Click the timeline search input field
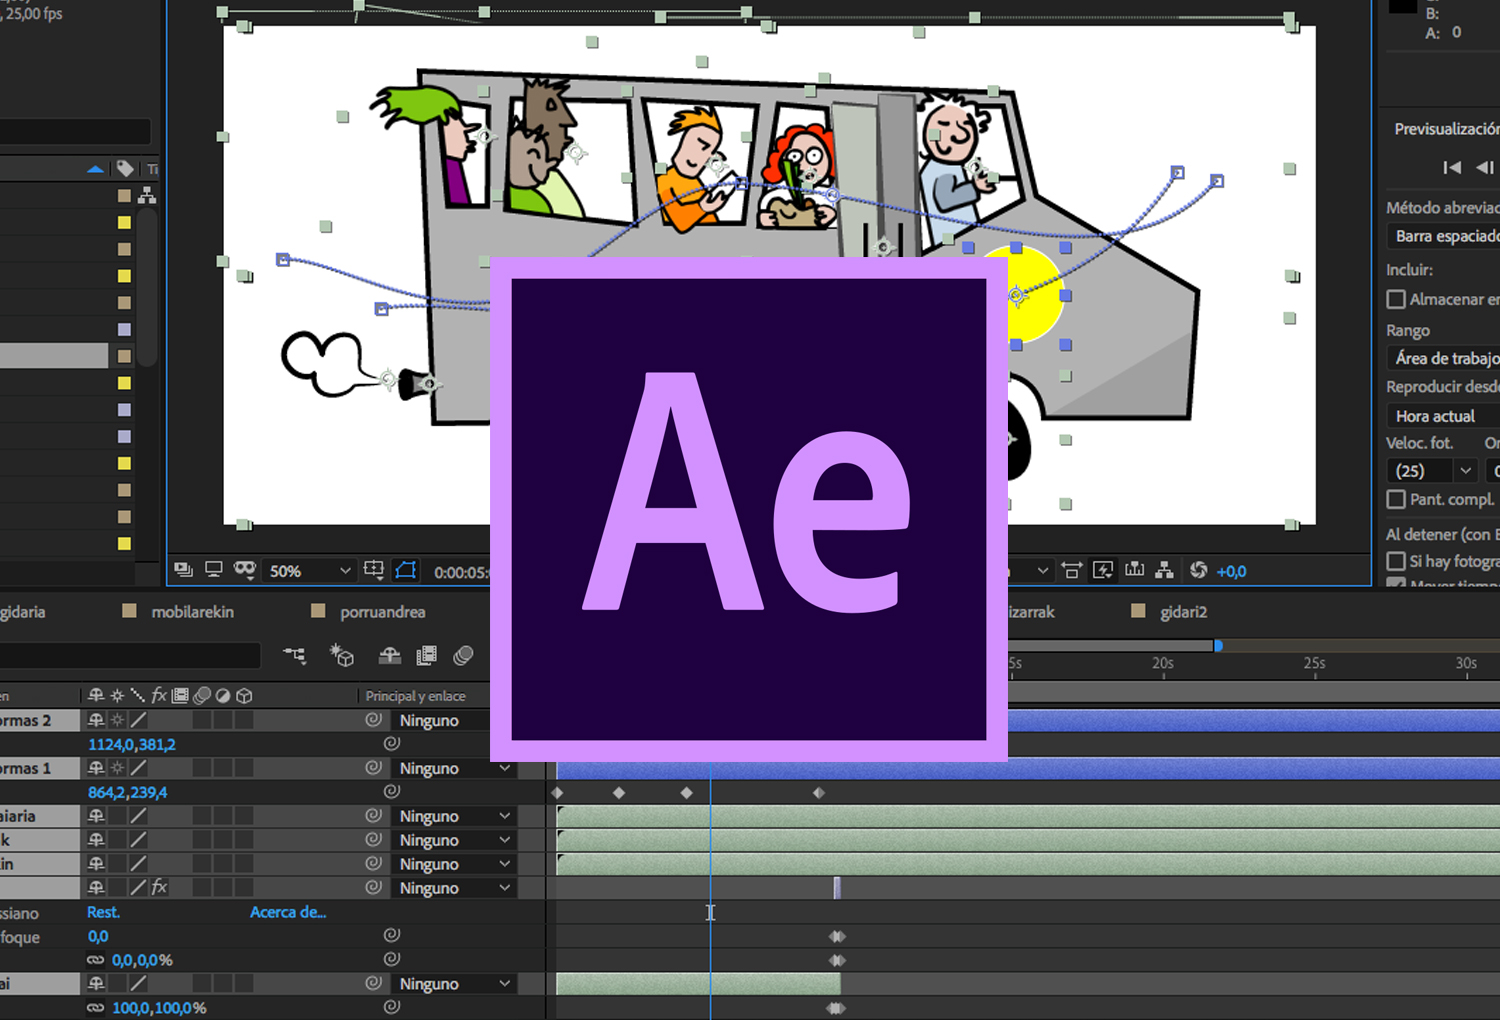 click(130, 656)
